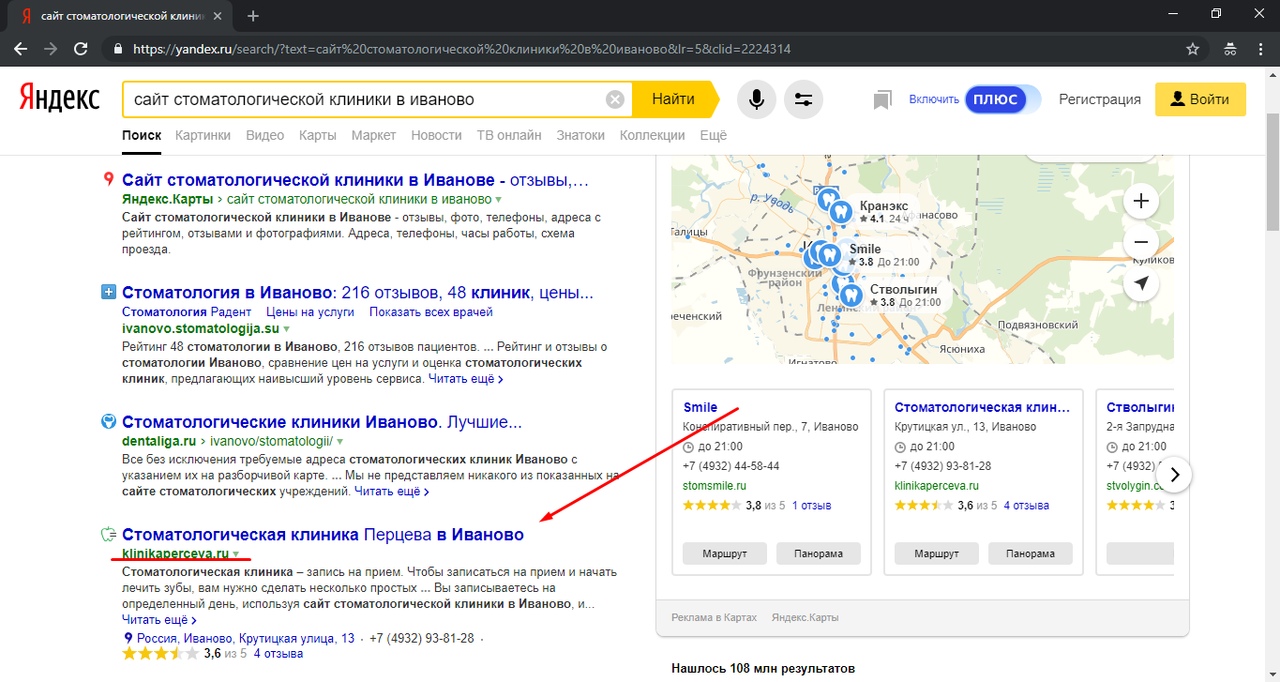Open search filter settings icon

802,99
